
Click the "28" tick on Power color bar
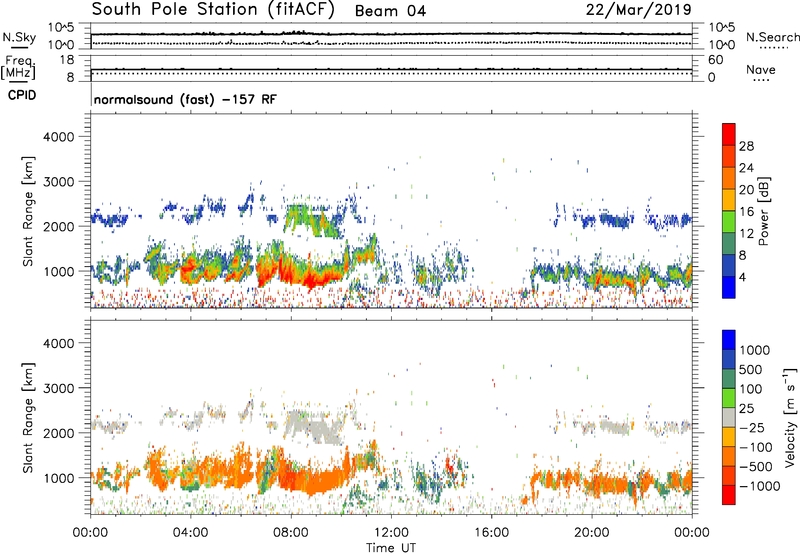(746, 146)
